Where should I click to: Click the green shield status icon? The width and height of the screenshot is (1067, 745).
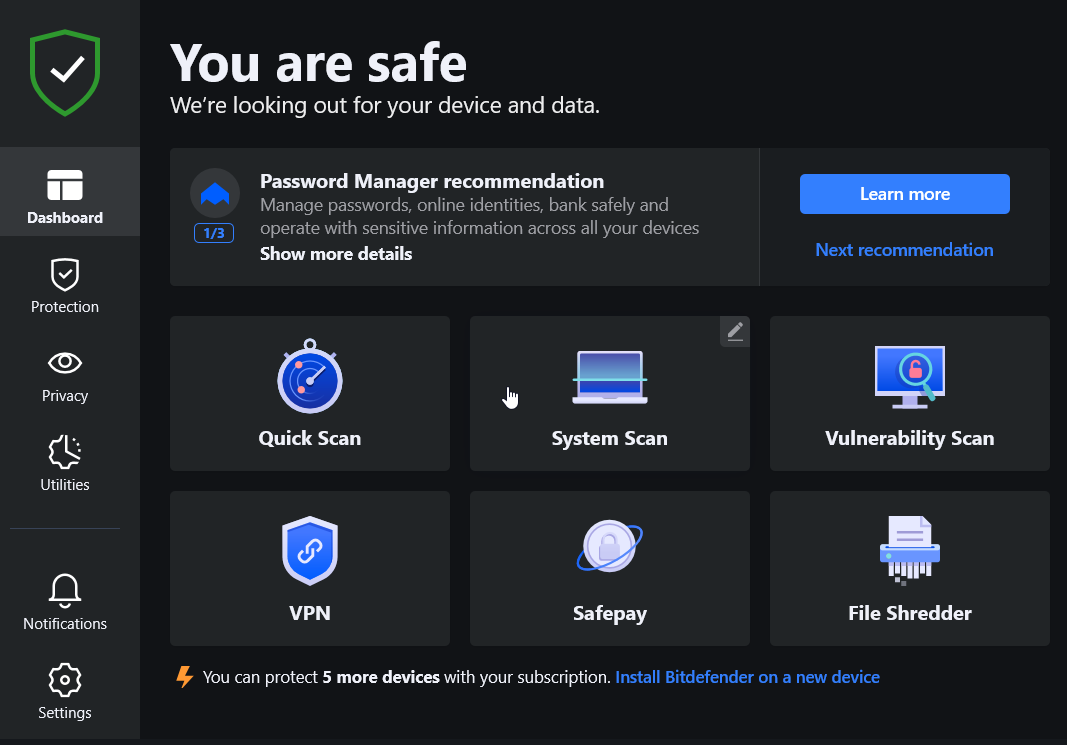pos(65,72)
